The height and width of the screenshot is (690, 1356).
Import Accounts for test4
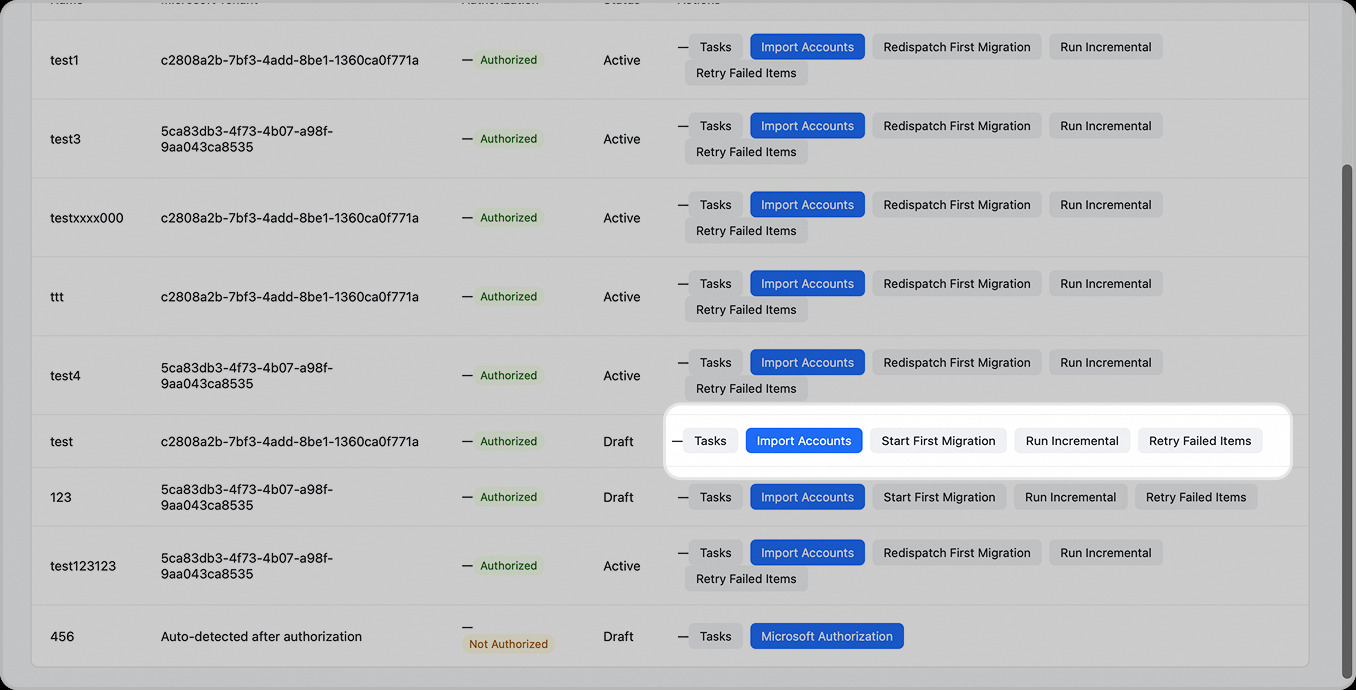click(807, 363)
